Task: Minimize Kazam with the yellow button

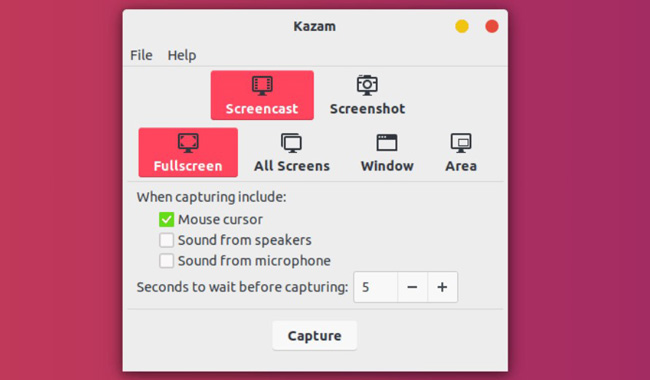Action: coord(462,27)
